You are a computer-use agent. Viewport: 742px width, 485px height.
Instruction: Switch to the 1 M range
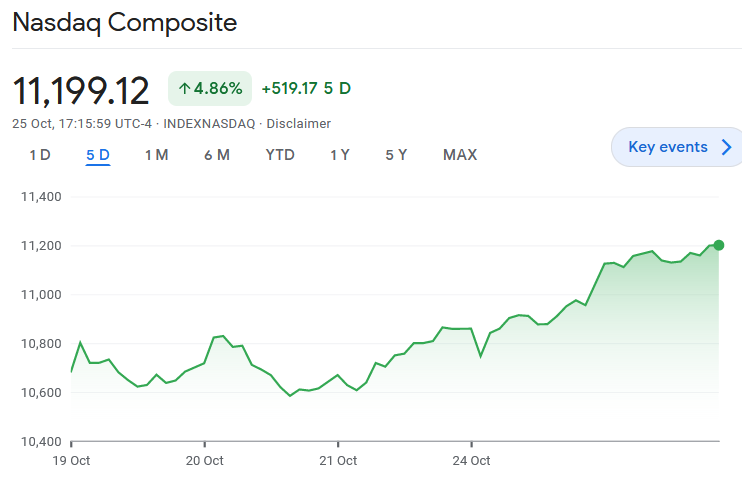[156, 155]
